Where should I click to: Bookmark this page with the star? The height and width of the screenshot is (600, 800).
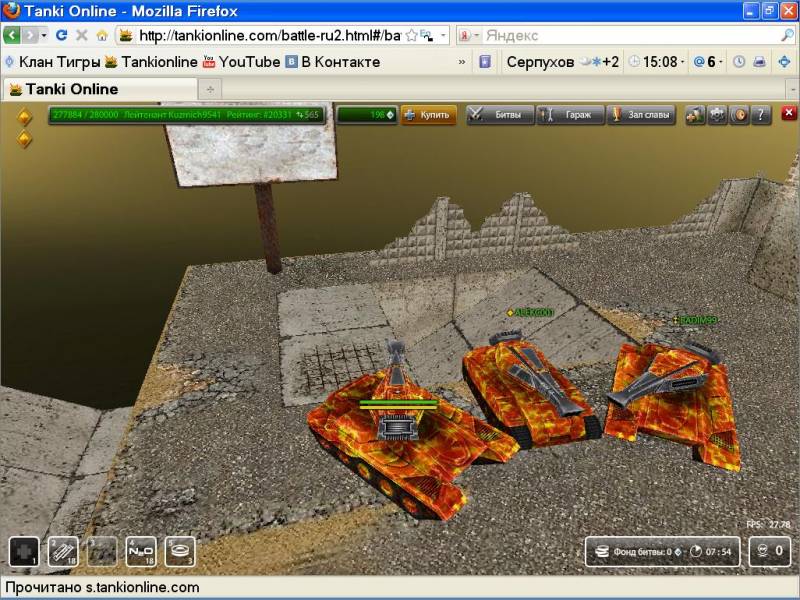click(411, 35)
